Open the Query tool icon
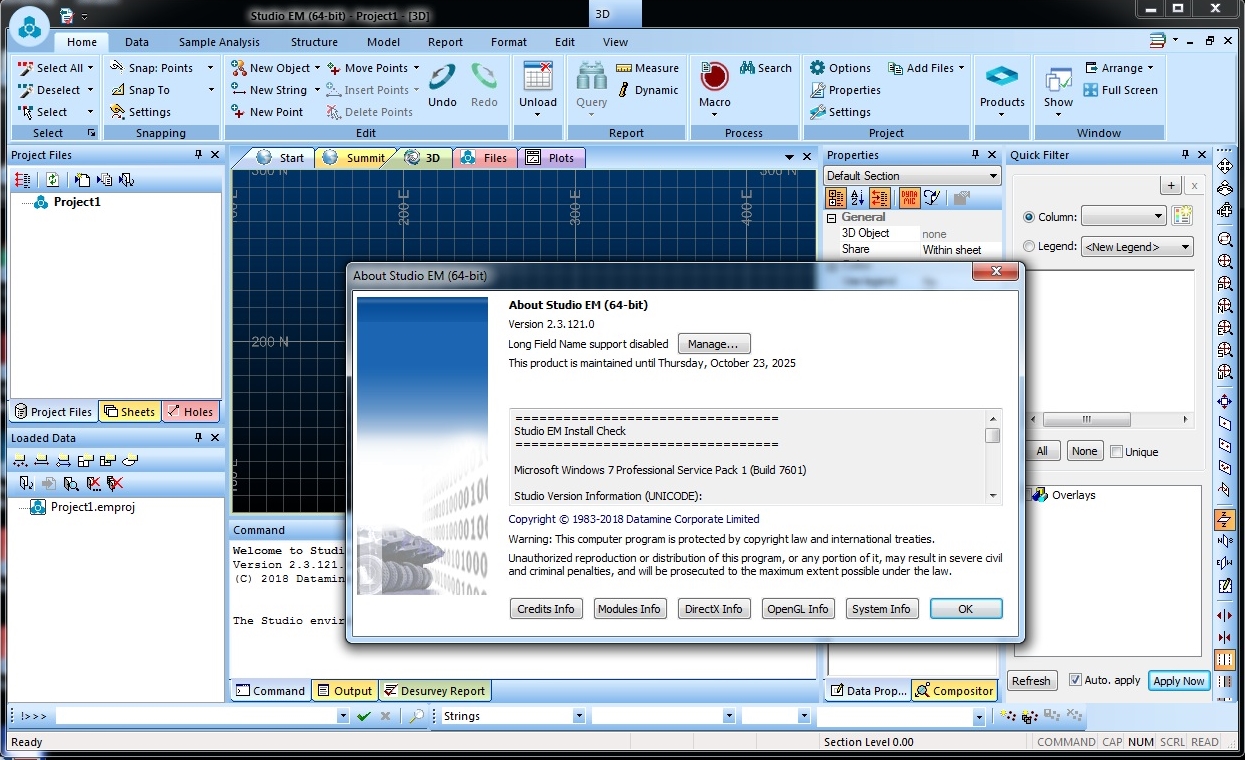Image resolution: width=1245 pixels, height=760 pixels. click(591, 78)
